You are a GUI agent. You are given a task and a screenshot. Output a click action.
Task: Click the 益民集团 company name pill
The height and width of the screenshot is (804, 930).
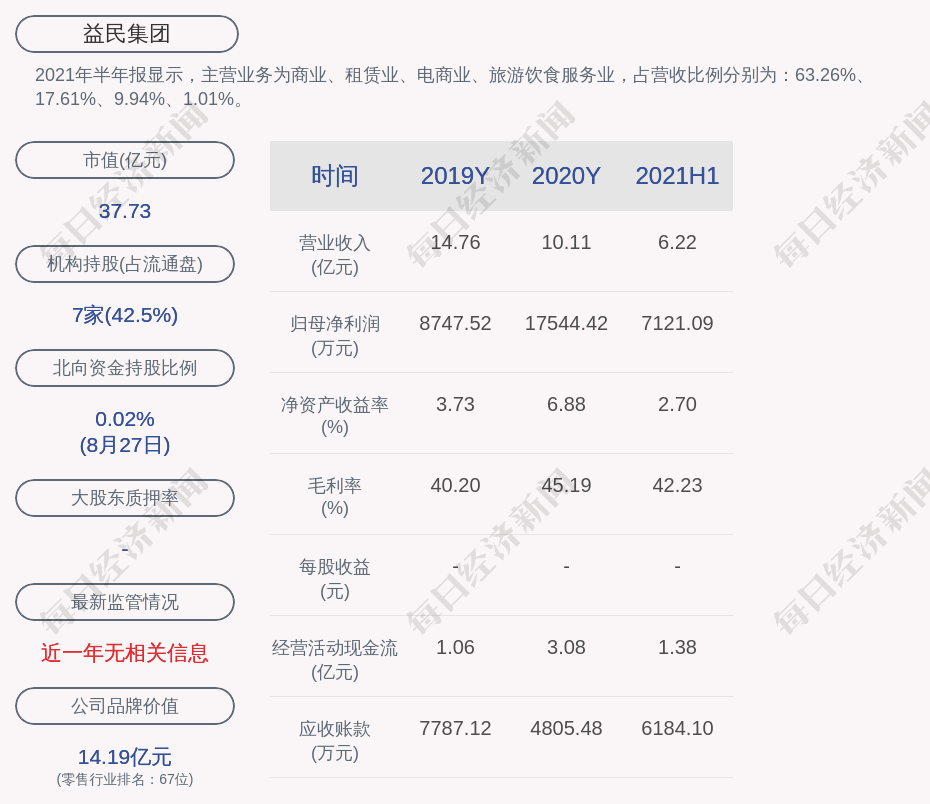tap(127, 34)
